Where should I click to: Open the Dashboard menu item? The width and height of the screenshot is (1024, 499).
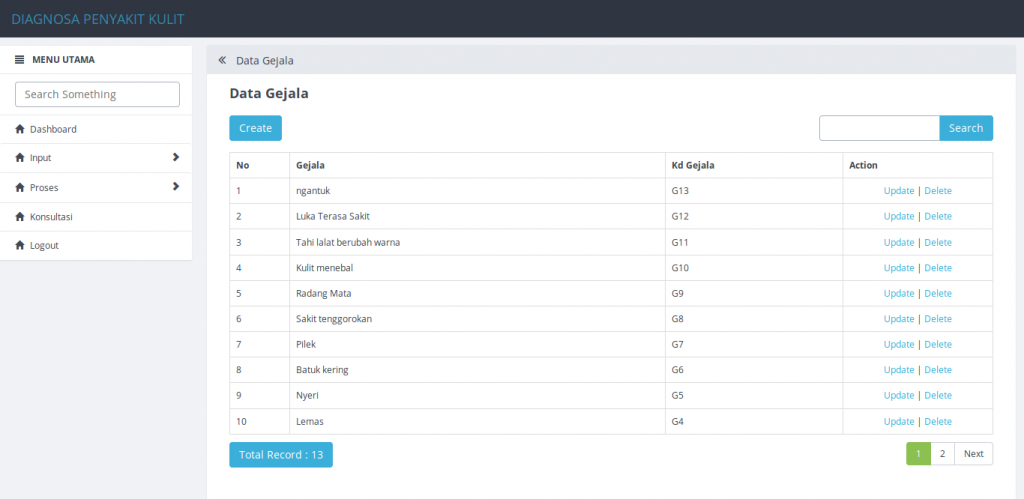point(53,130)
